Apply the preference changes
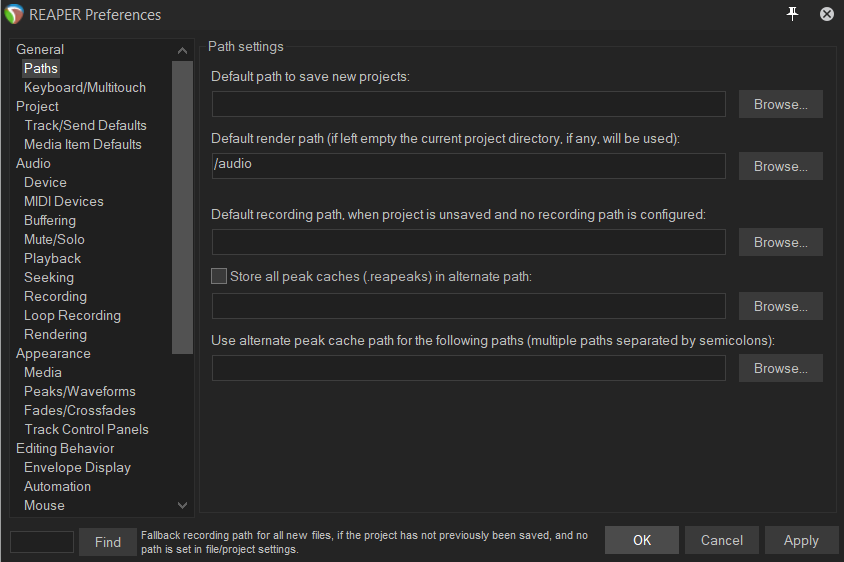Screen dimensions: 844x562 (x=801, y=540)
